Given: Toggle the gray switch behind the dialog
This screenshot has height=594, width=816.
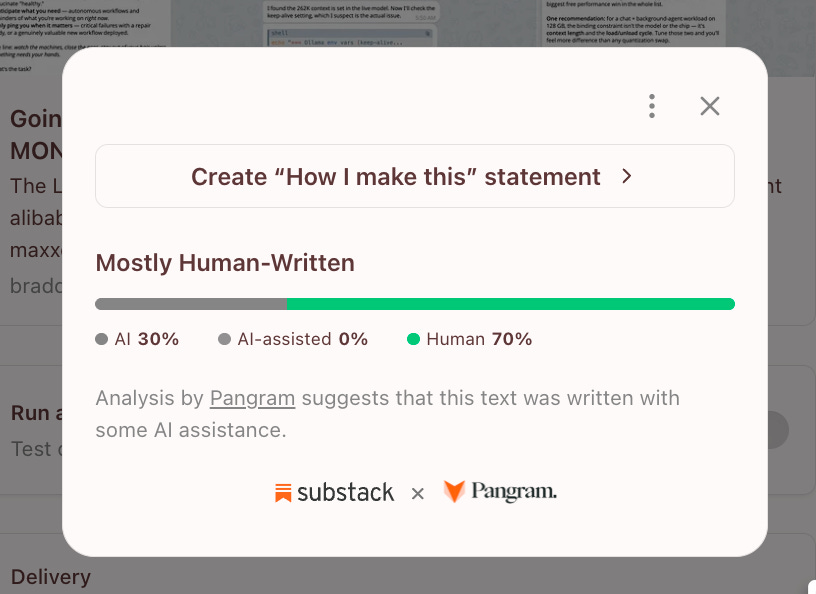Looking at the screenshot, I should pyautogui.click(x=777, y=430).
